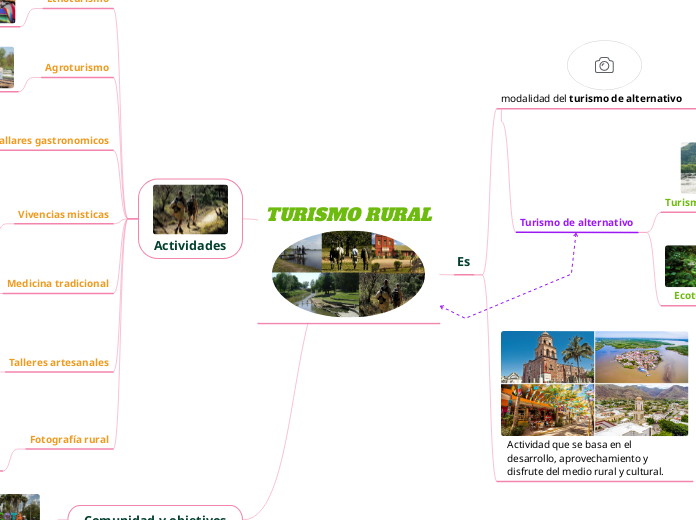This screenshot has height=520, width=696.
Task: Click the Agroturismo thumbnail image
Action: [7, 67]
